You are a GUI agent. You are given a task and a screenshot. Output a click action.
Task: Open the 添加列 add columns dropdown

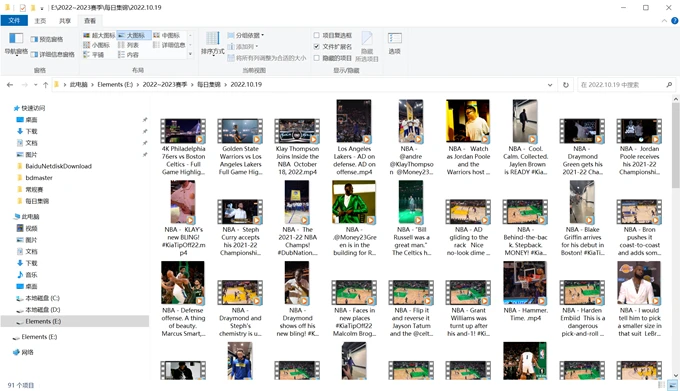pos(243,46)
